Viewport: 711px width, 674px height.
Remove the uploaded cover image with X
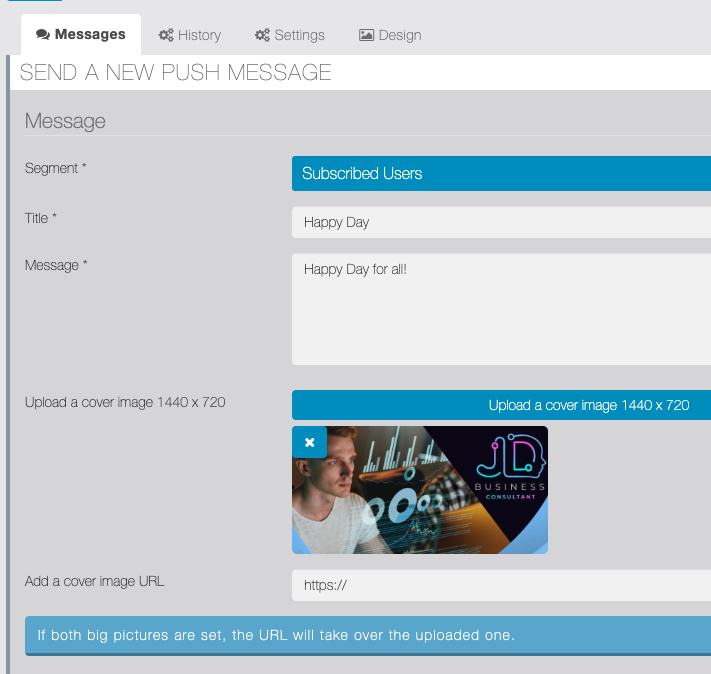pos(310,442)
